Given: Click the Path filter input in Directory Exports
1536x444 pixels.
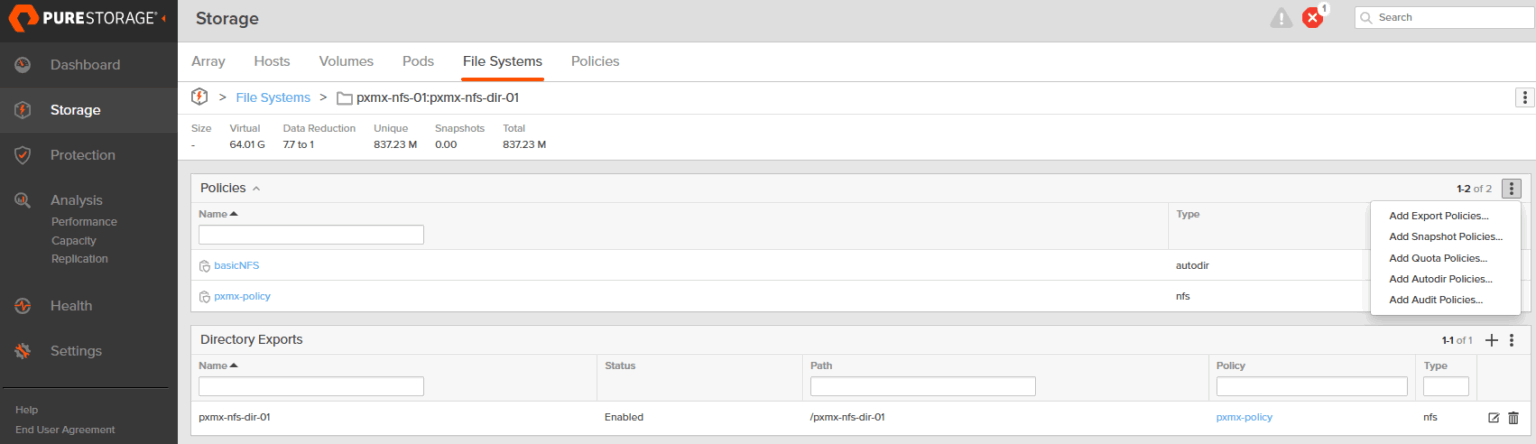Looking at the screenshot, I should (x=922, y=386).
